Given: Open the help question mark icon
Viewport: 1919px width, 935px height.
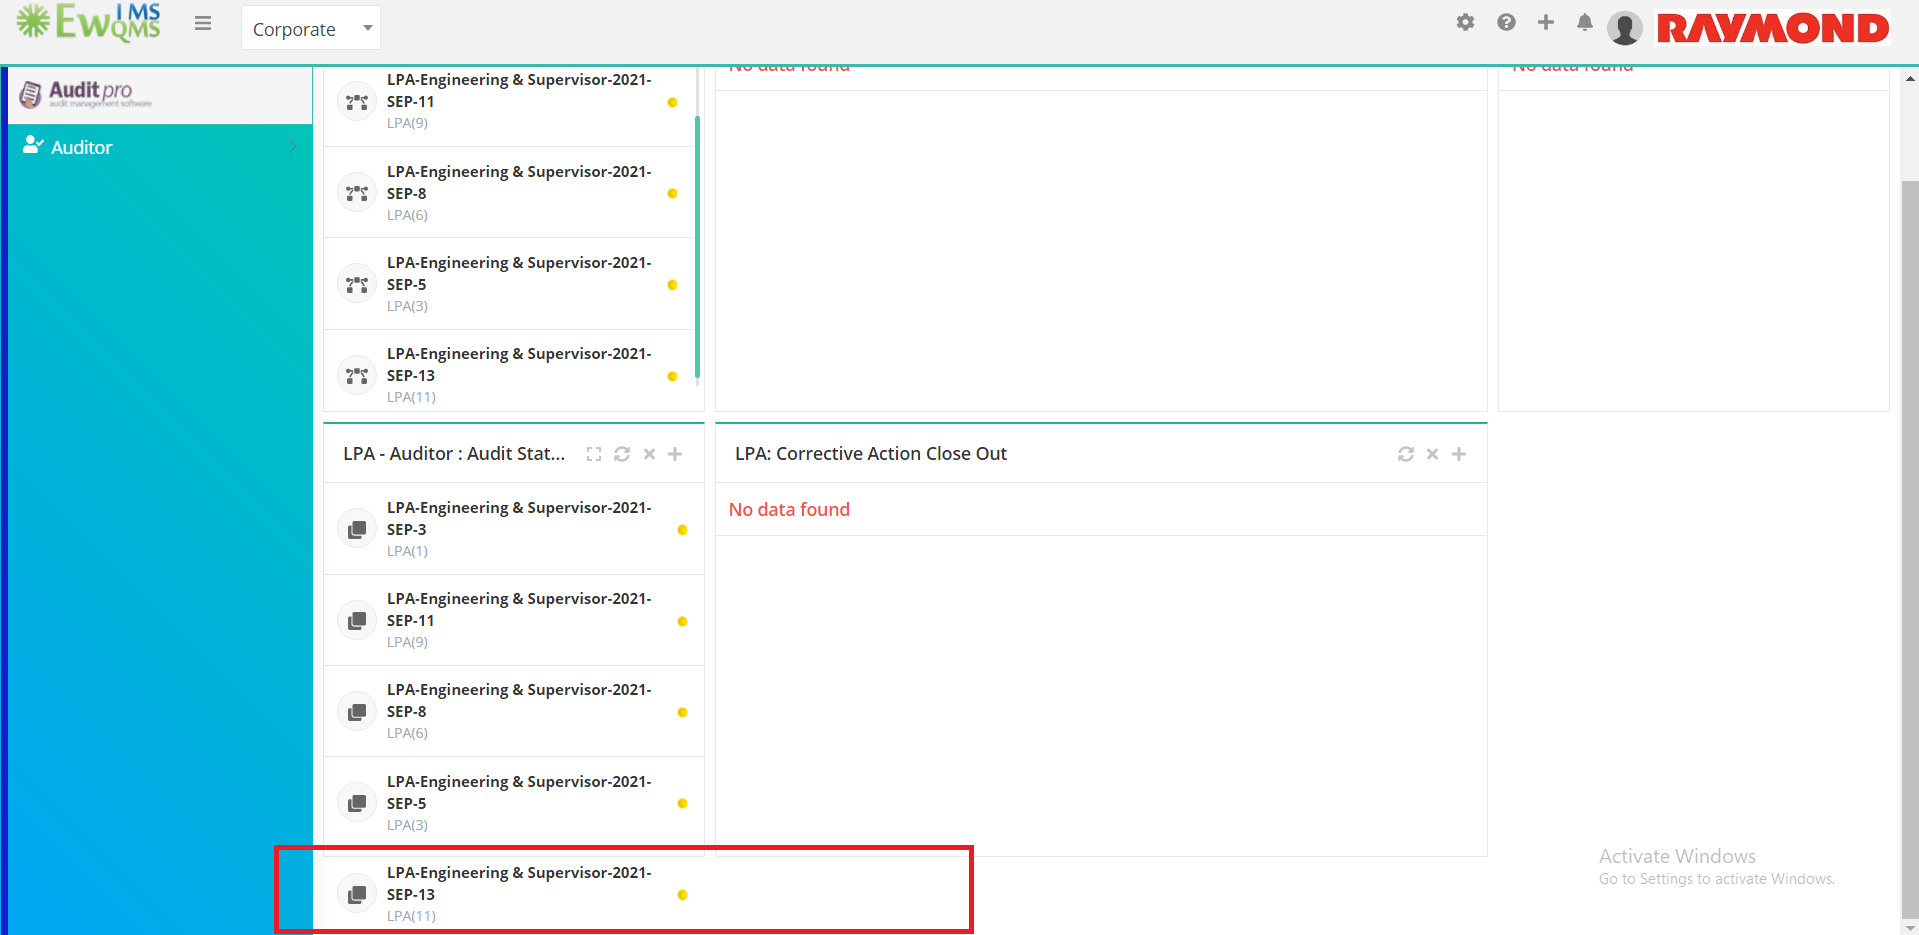Looking at the screenshot, I should pyautogui.click(x=1506, y=22).
